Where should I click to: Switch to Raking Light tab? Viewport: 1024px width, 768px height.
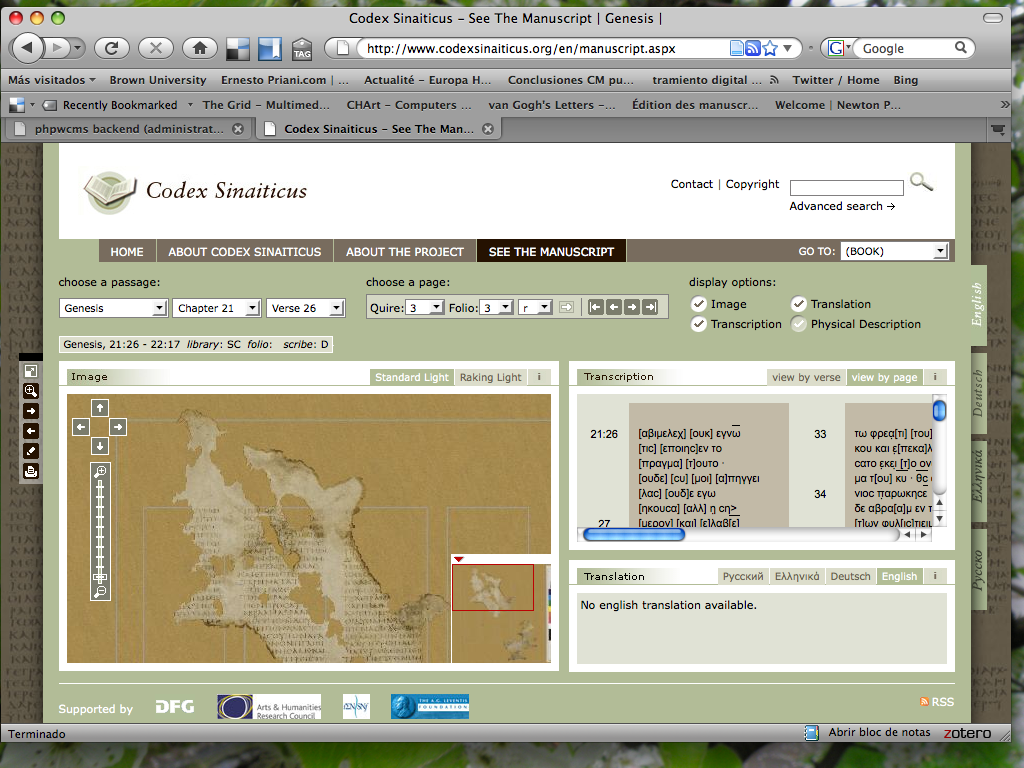pos(490,377)
